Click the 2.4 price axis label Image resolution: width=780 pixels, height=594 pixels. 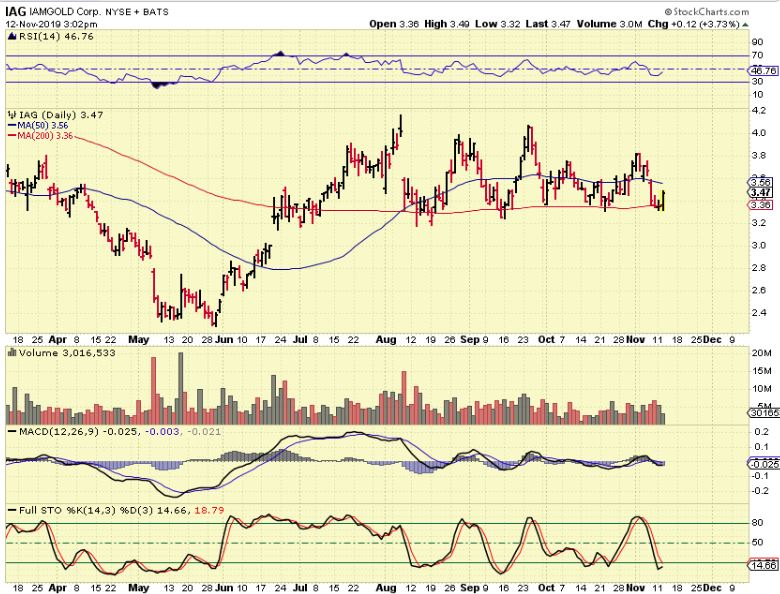pos(759,313)
